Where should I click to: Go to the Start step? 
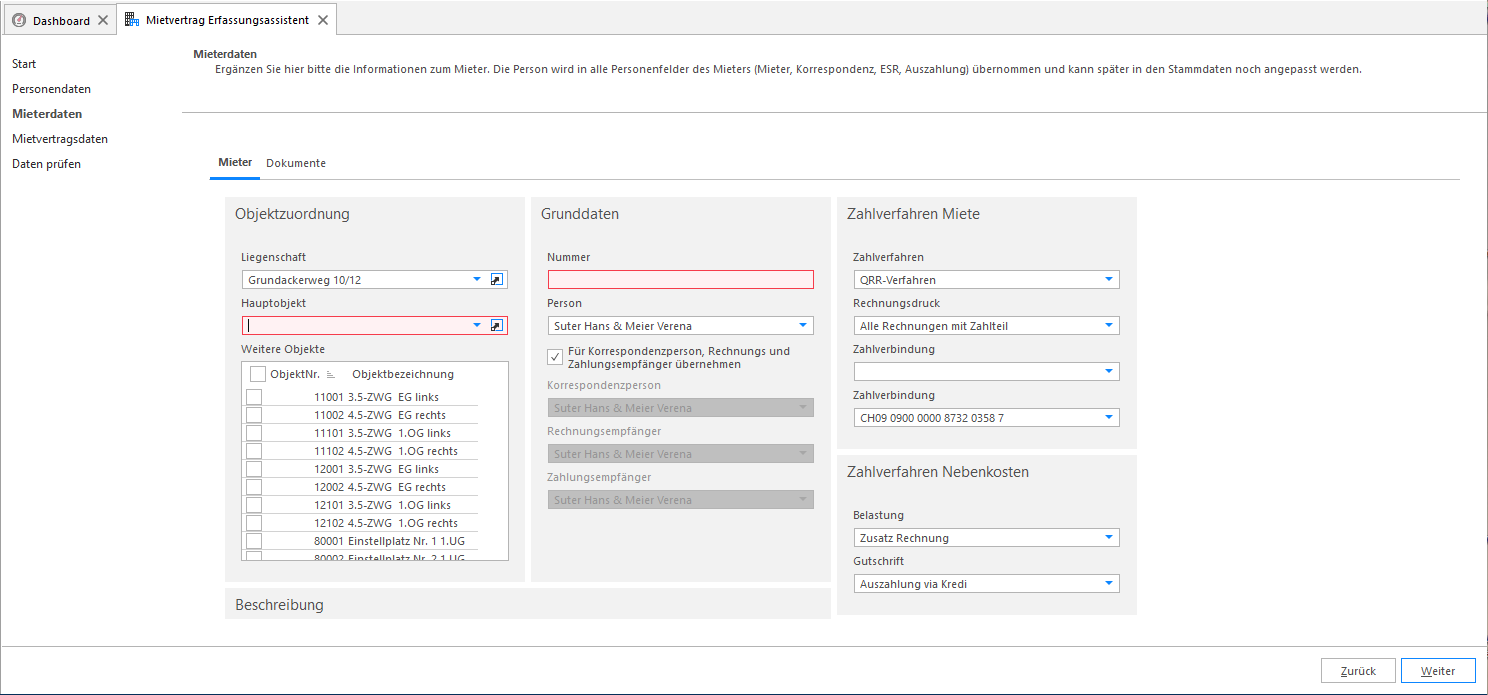pos(24,64)
